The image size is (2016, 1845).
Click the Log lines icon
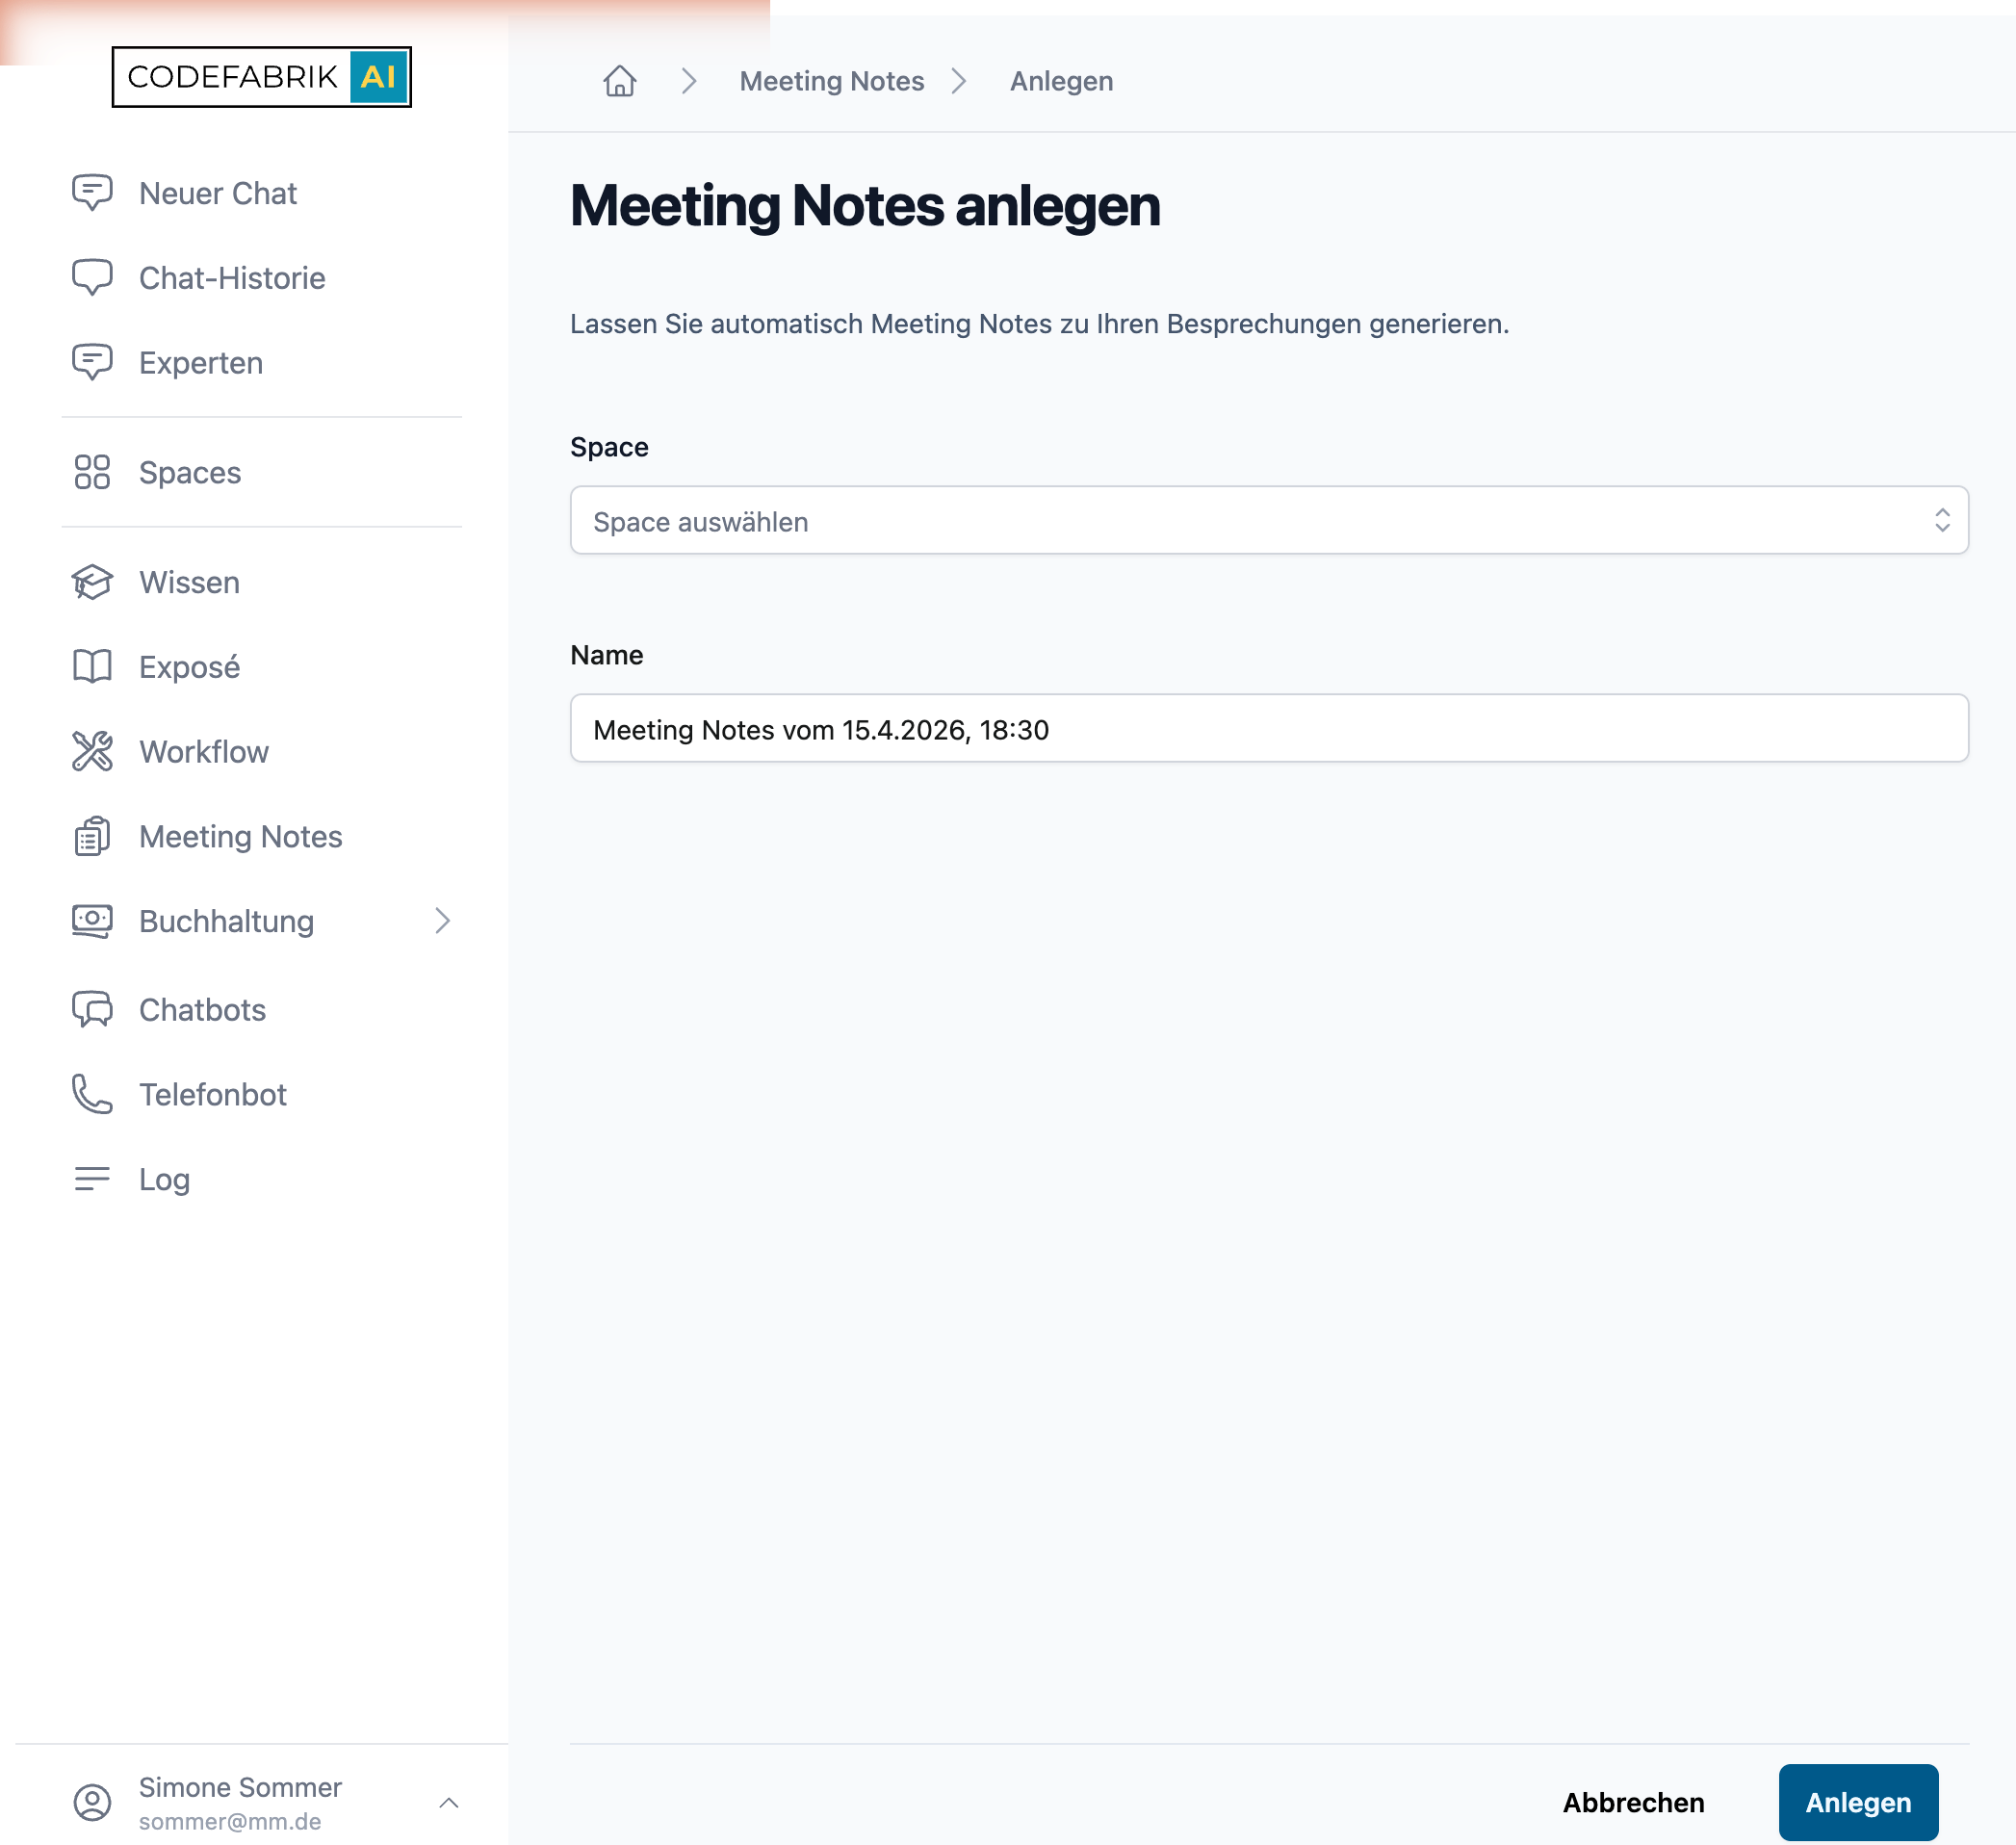click(92, 1179)
